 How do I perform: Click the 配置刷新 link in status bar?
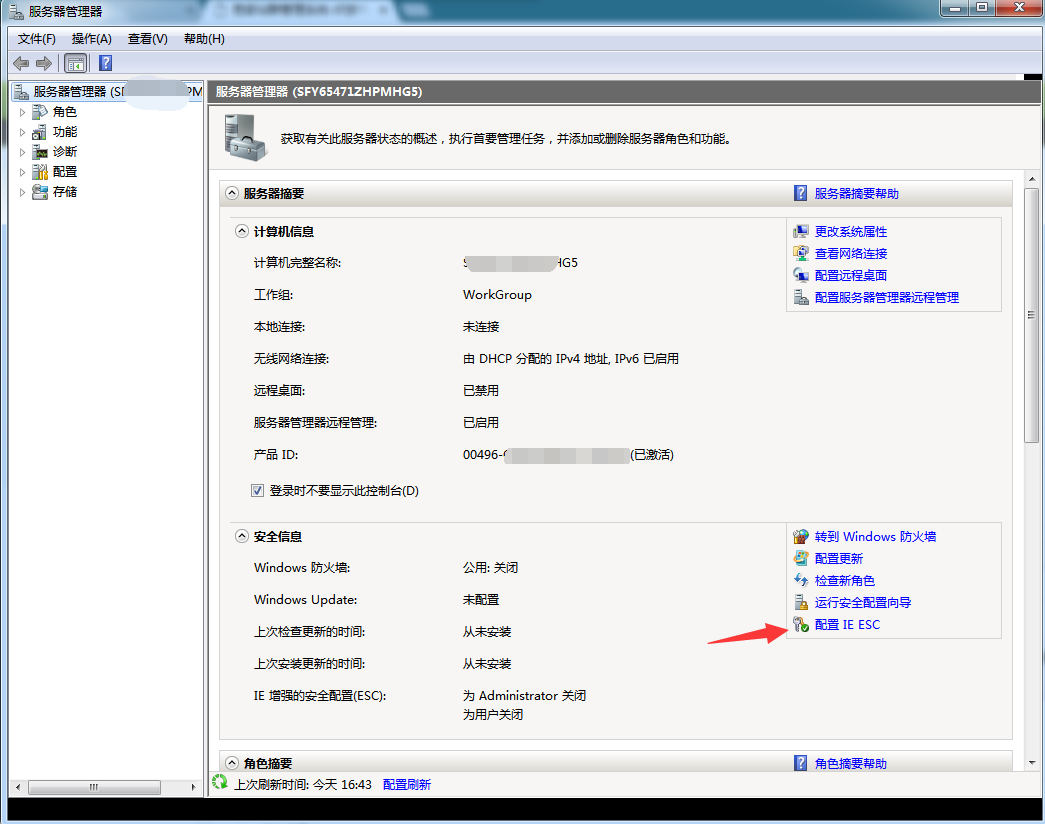coord(407,785)
